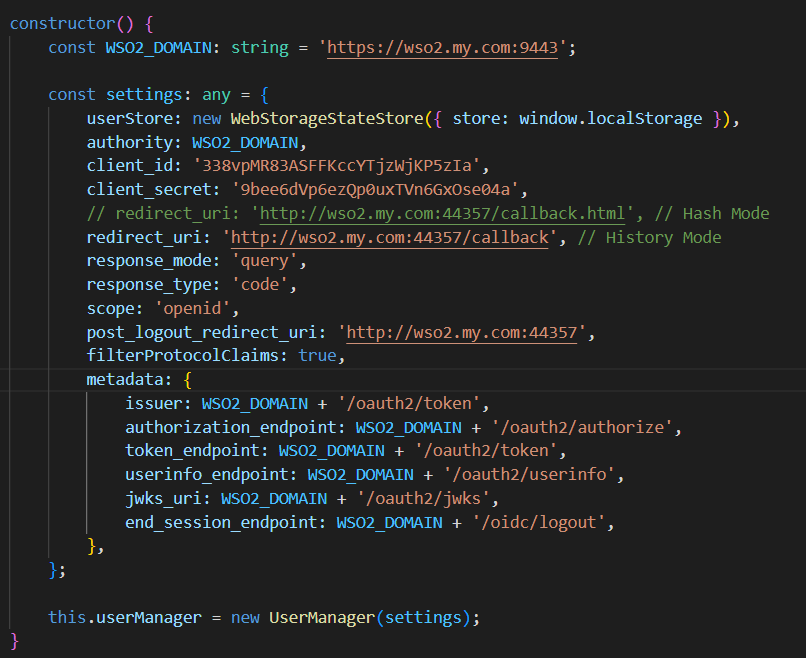Click the post_logout_redirect_uri URL
806x658 pixels.
(x=462, y=333)
